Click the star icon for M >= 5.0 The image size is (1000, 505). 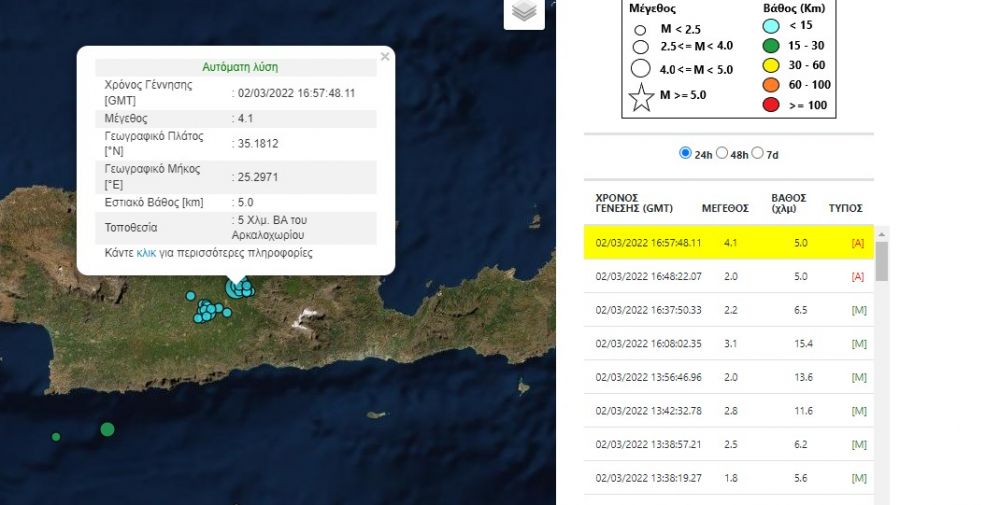(x=641, y=96)
